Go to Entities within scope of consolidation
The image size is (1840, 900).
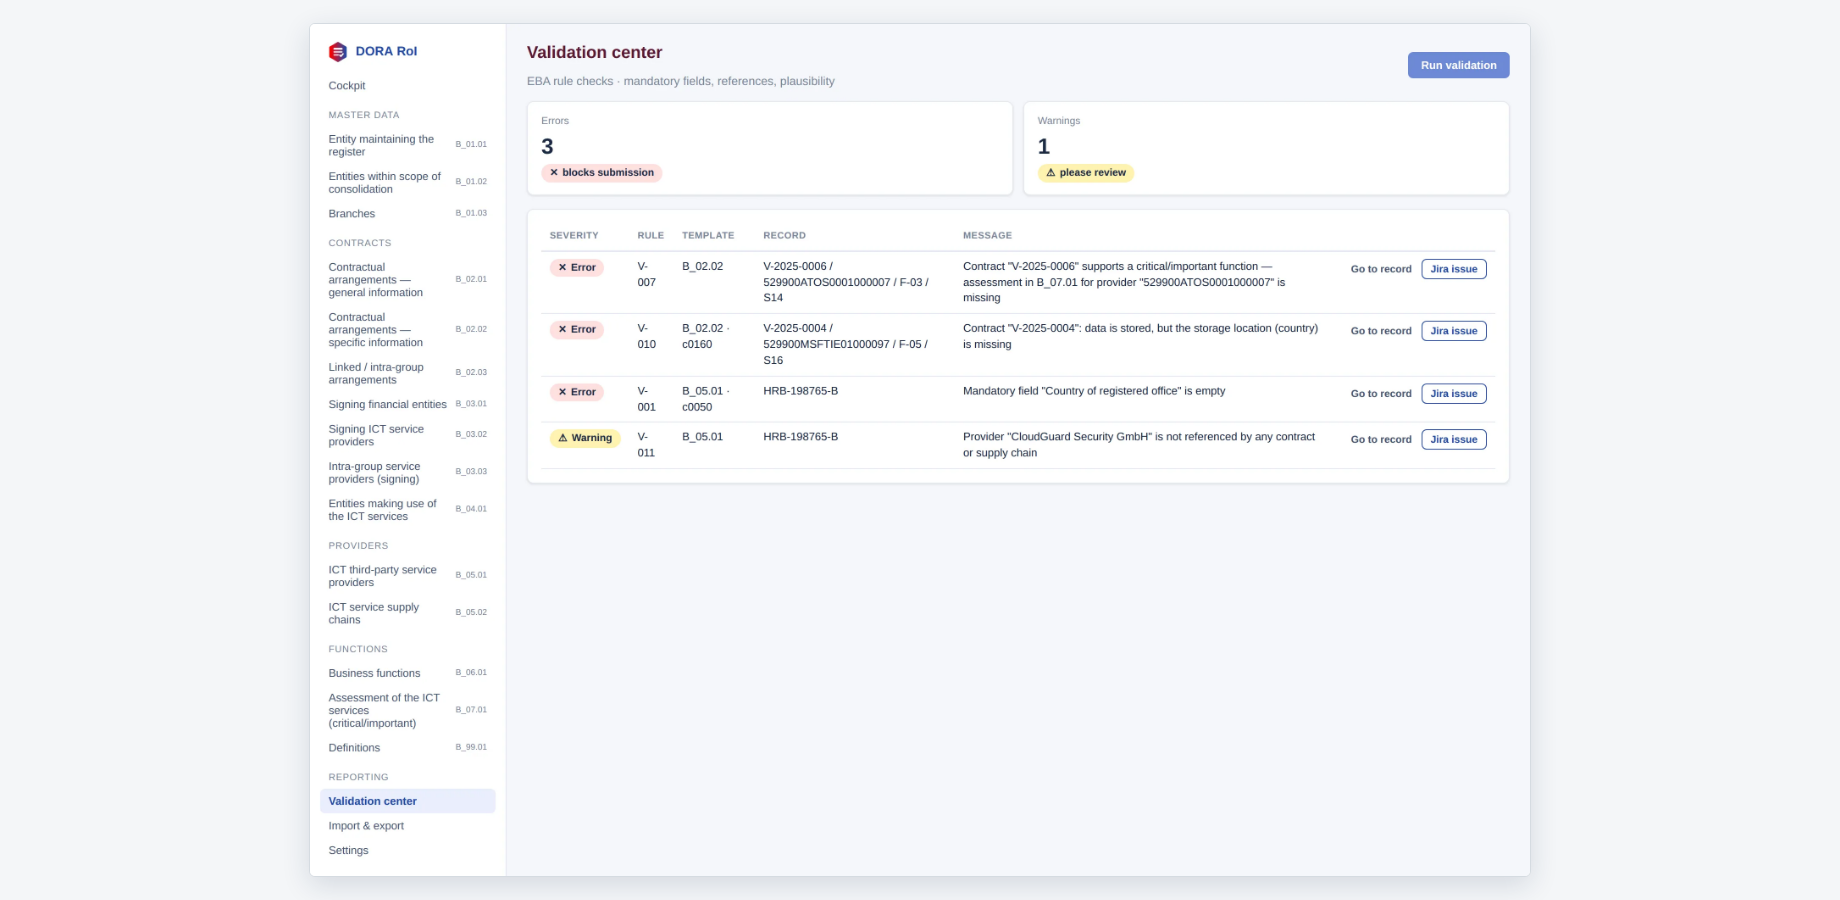pos(407,182)
